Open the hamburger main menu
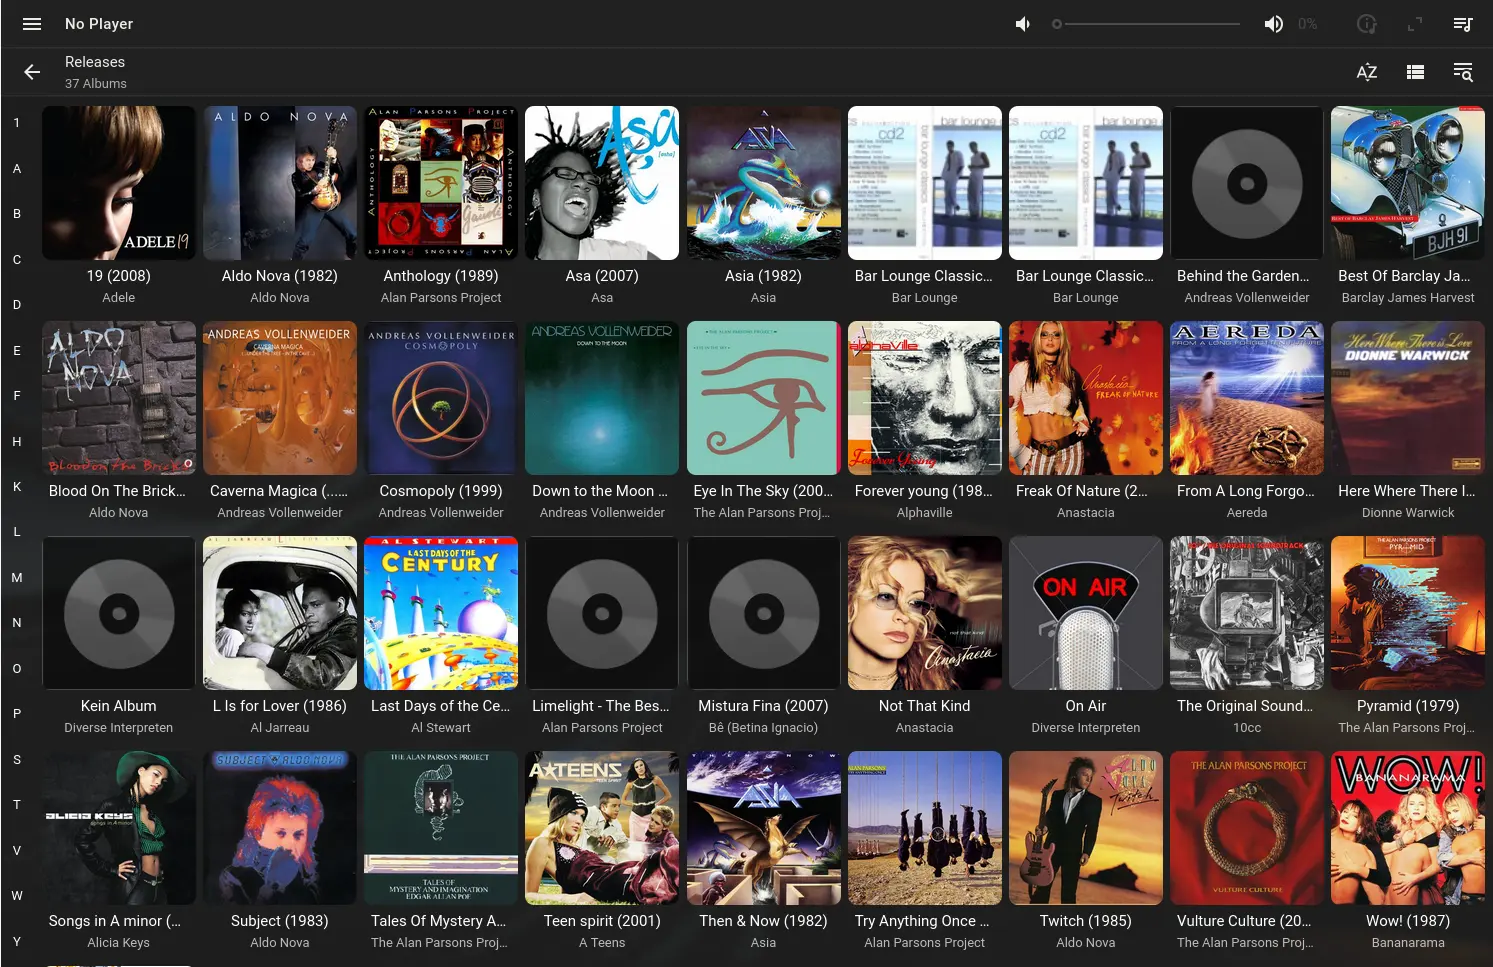 [x=32, y=24]
